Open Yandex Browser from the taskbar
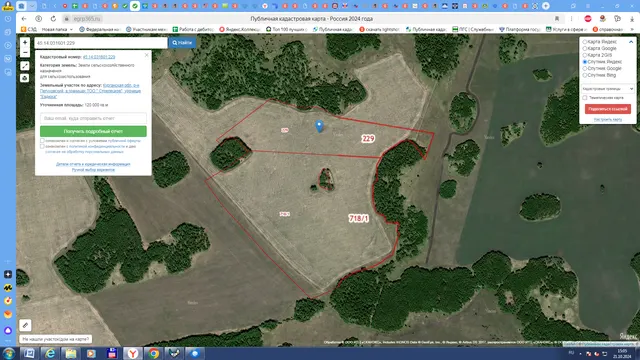Viewport: 640px width, 360px height. pyautogui.click(x=133, y=353)
